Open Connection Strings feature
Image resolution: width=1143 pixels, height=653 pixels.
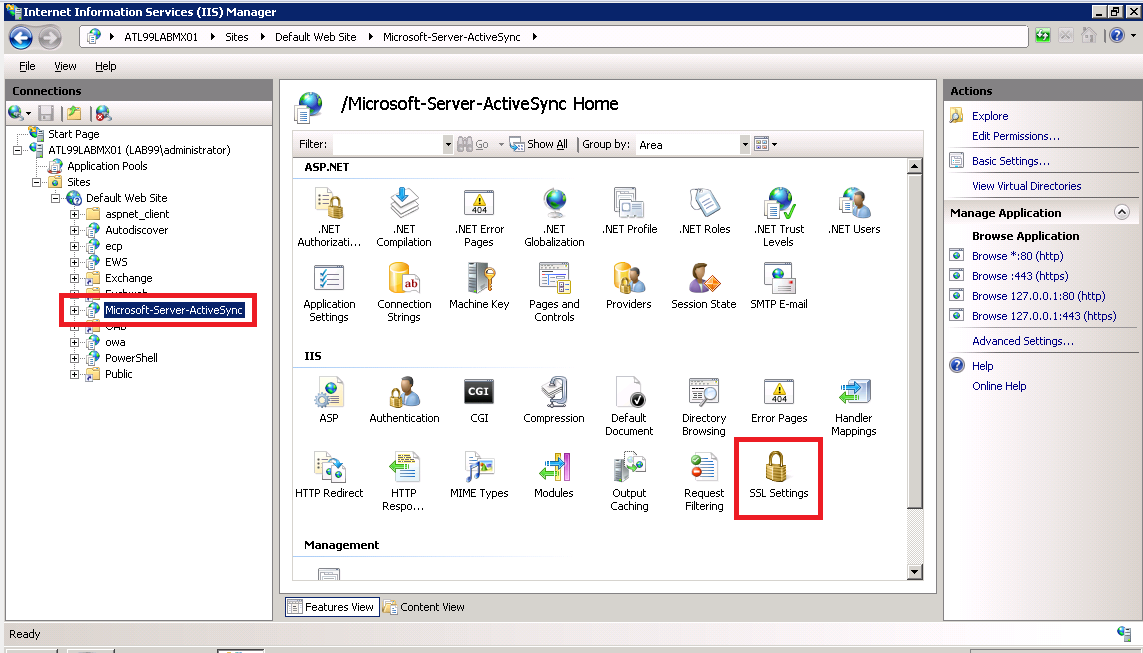tap(404, 292)
